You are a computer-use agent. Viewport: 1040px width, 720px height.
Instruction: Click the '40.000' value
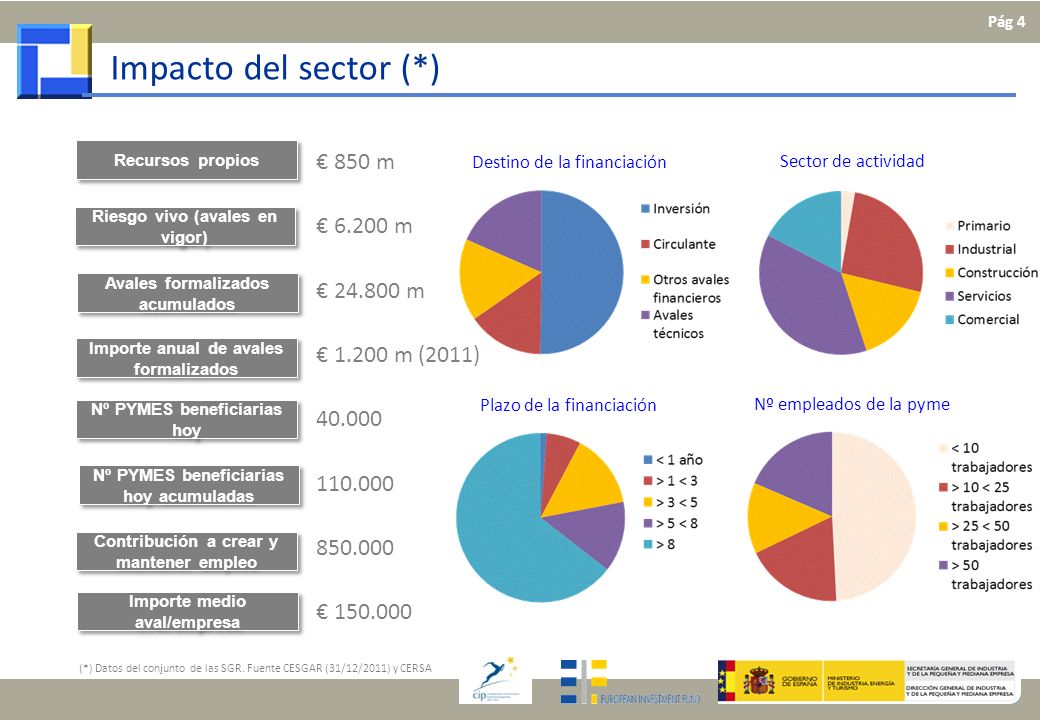(349, 419)
